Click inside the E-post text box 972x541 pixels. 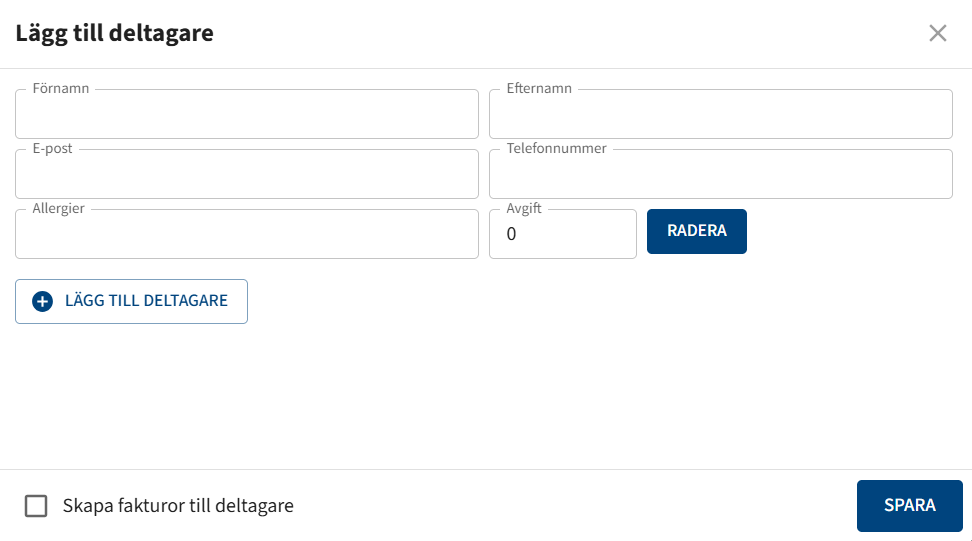[246, 175]
